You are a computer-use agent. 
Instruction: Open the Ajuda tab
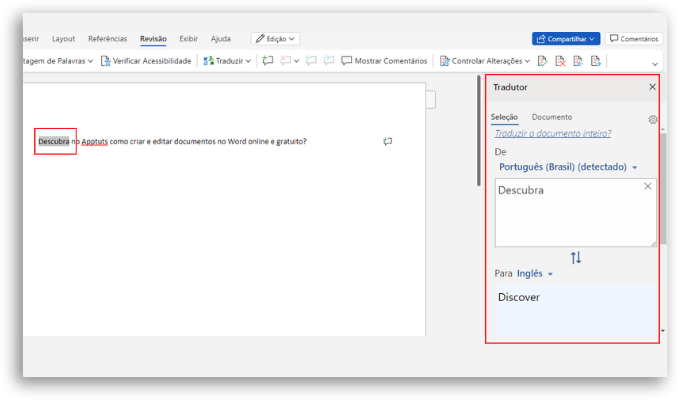point(221,39)
